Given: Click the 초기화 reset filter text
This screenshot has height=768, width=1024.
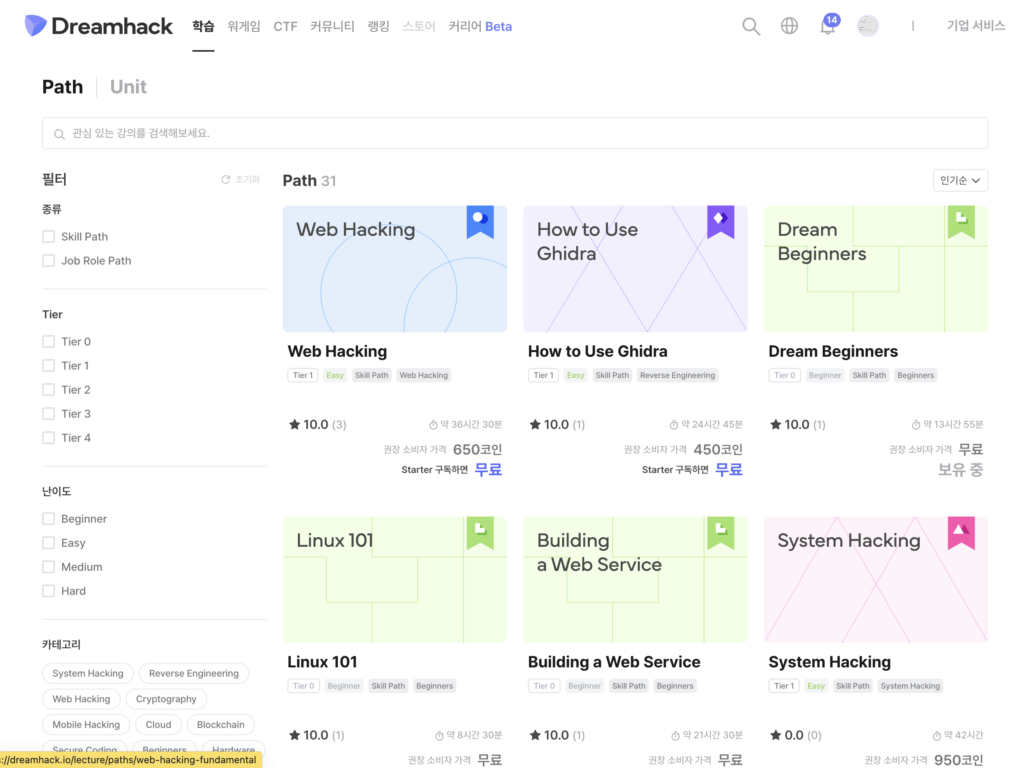Looking at the screenshot, I should point(247,180).
